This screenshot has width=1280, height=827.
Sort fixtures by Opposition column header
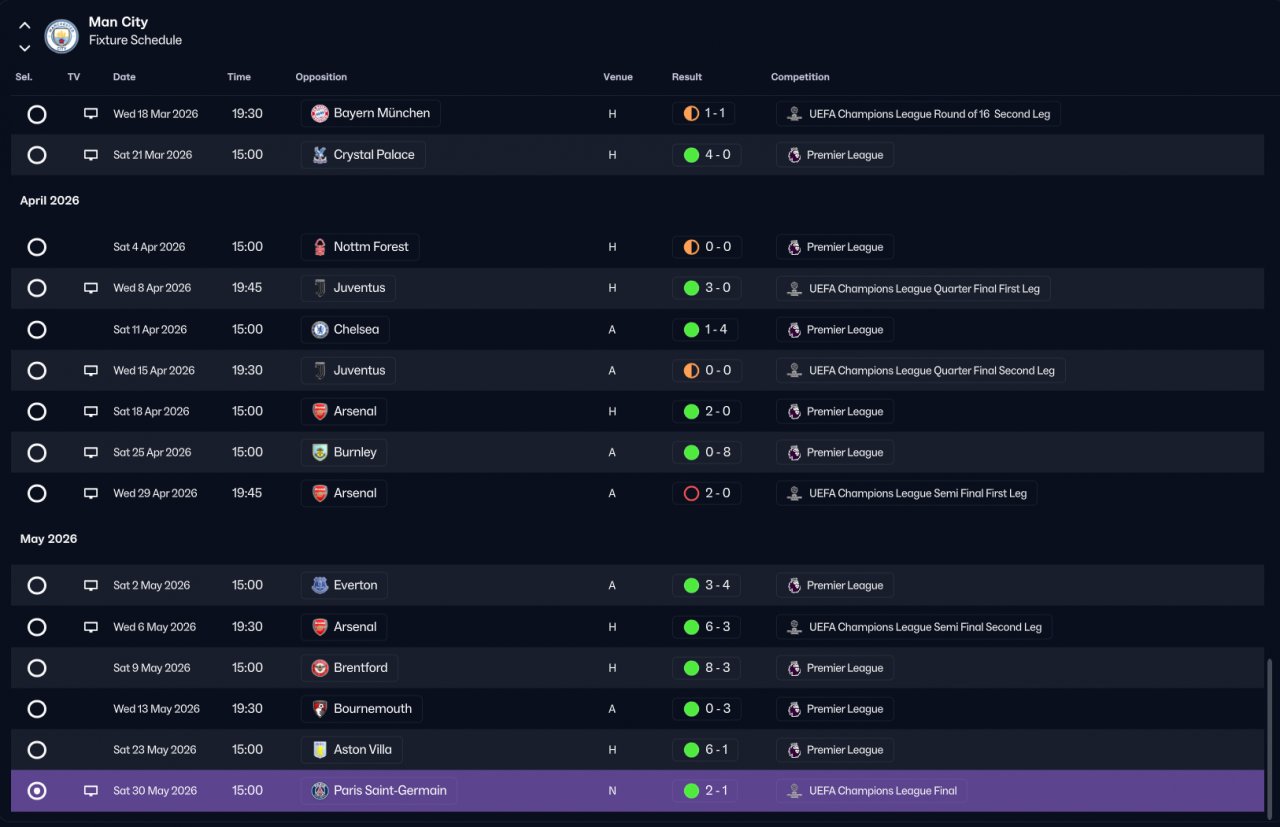[321, 77]
